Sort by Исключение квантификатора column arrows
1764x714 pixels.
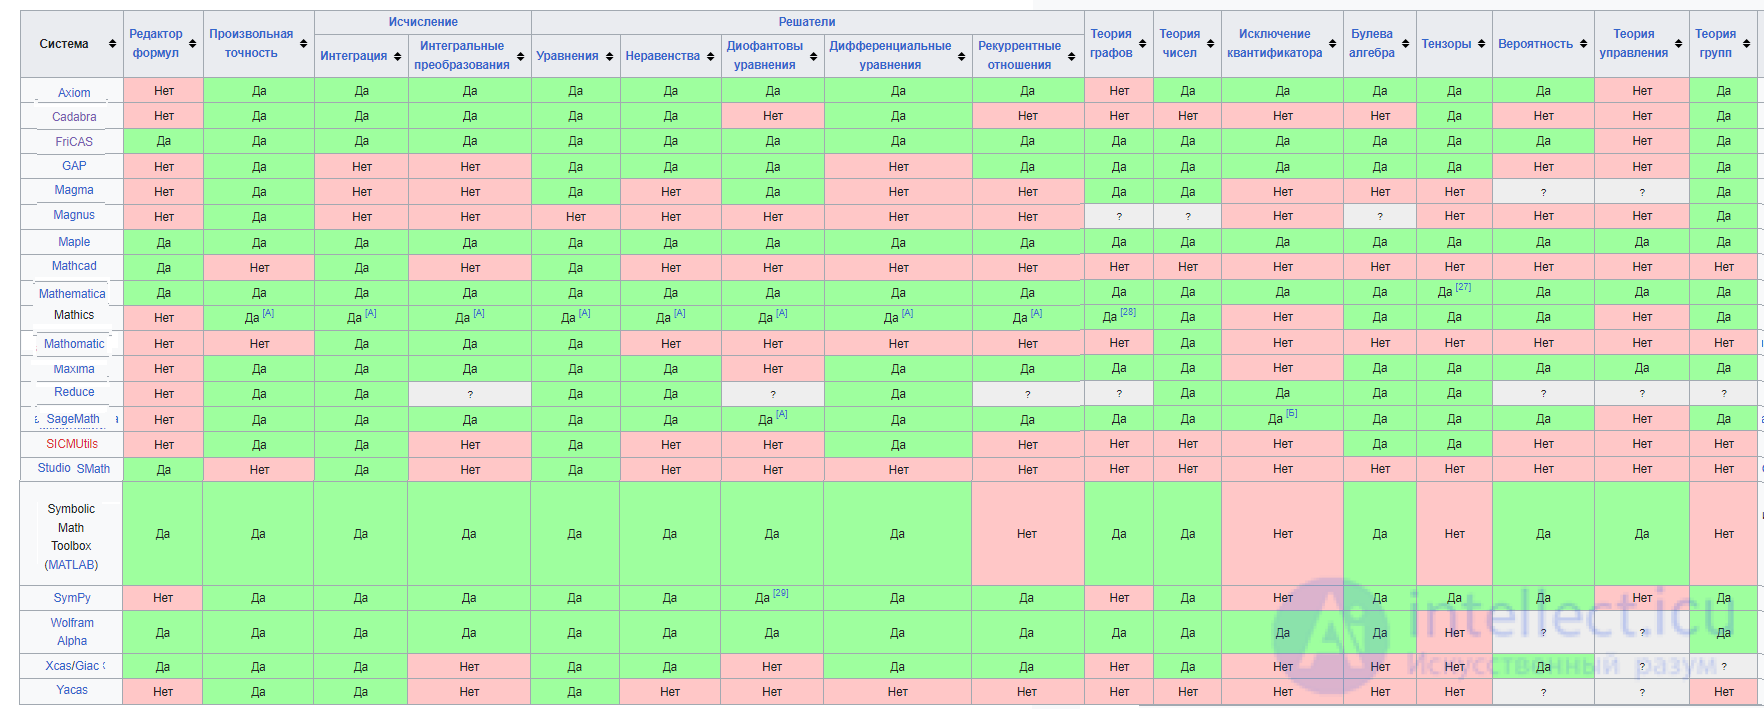1333,44
